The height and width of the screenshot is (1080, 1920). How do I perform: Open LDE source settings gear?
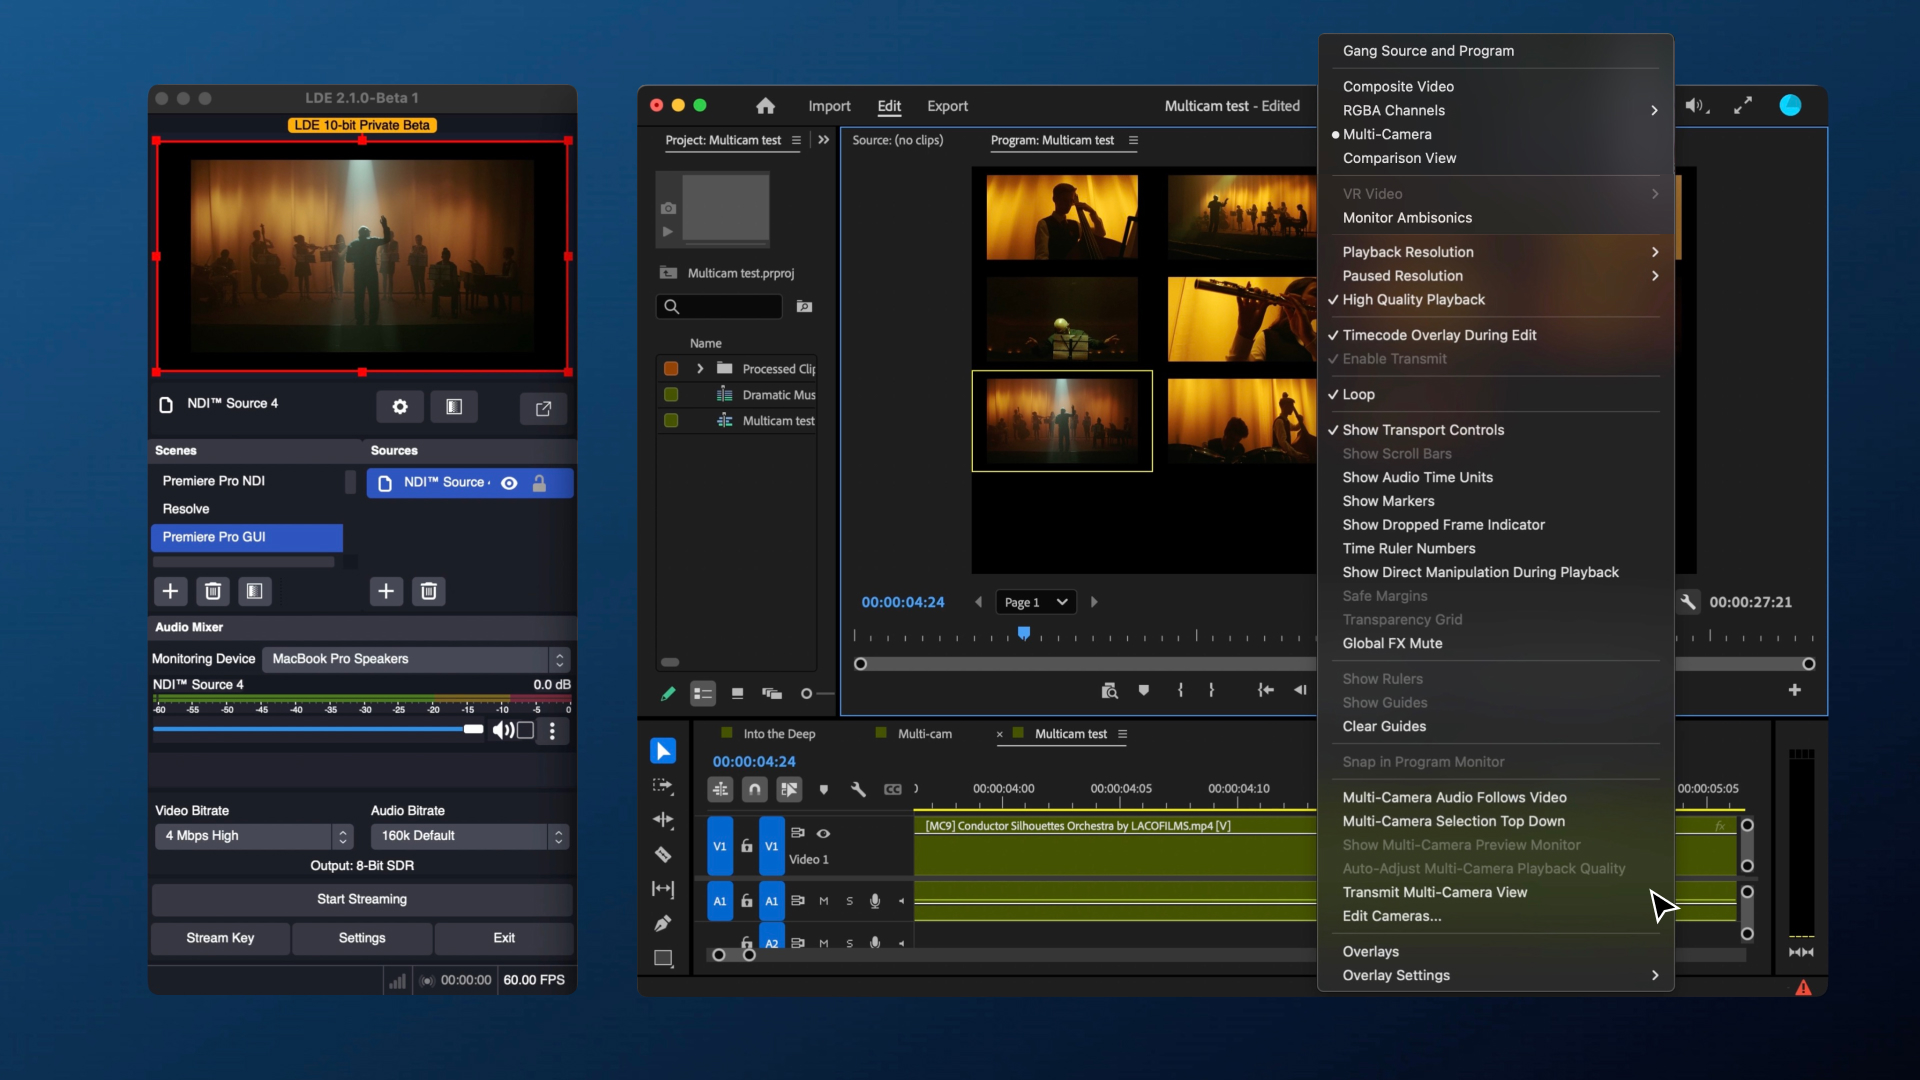click(x=400, y=407)
